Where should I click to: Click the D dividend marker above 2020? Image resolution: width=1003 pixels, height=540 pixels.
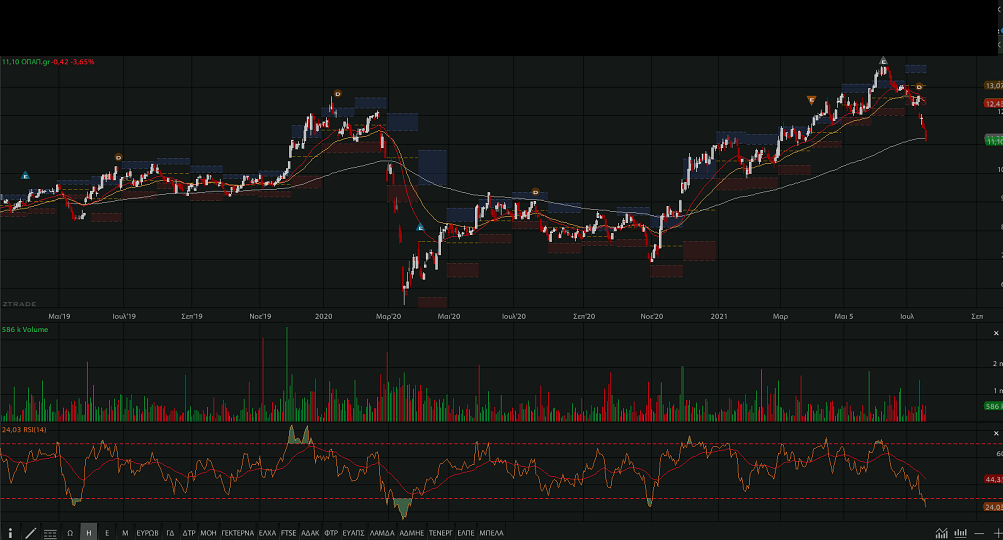[x=337, y=94]
